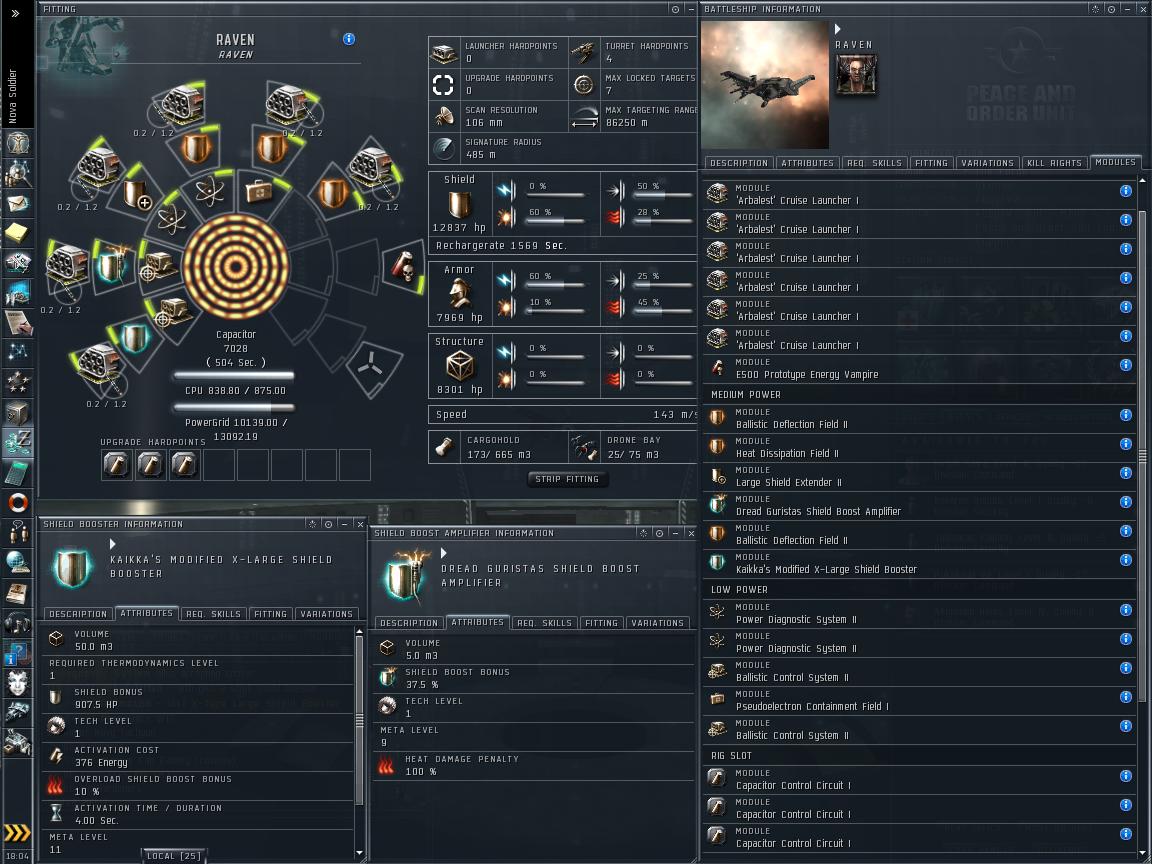Open the calculator icon in sidebar

17,473
